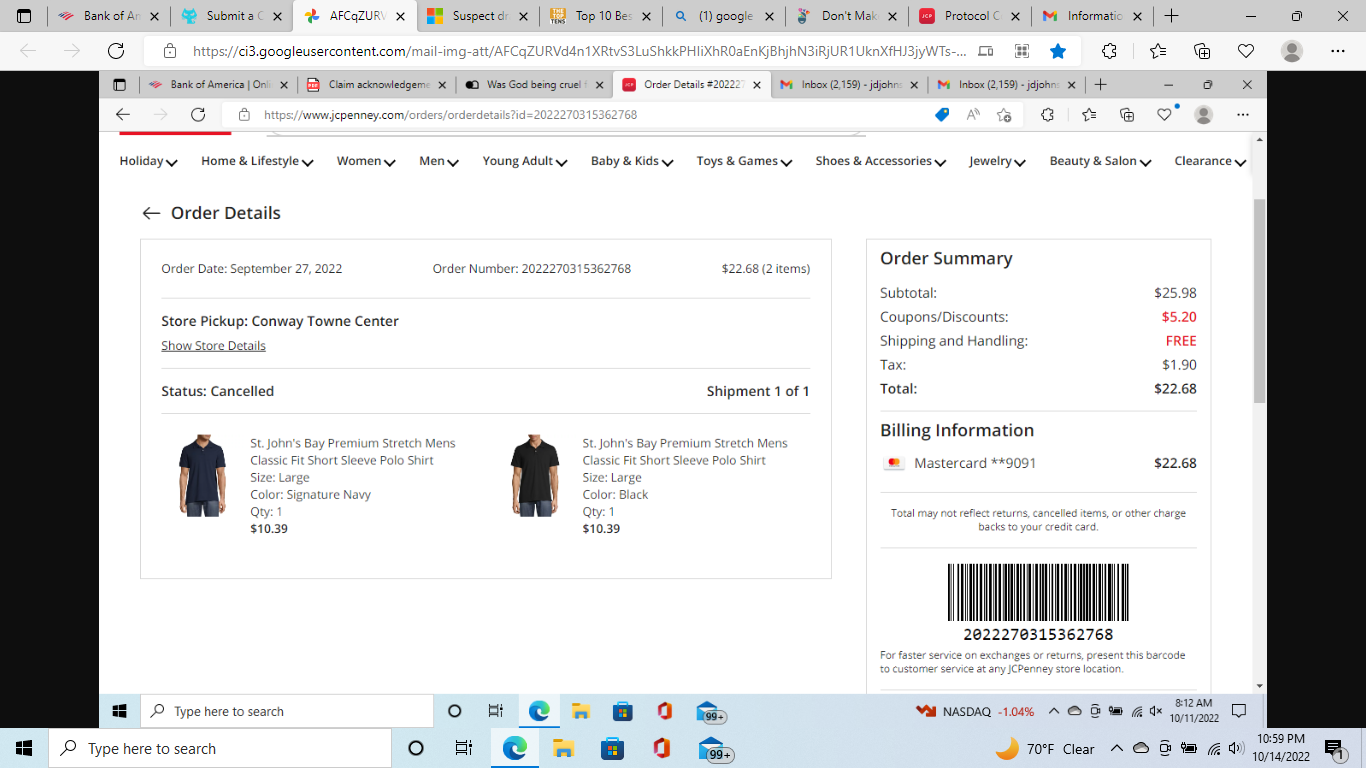1366x768 pixels.
Task: Click the shopping price-tag icon in address bar
Action: click(942, 117)
